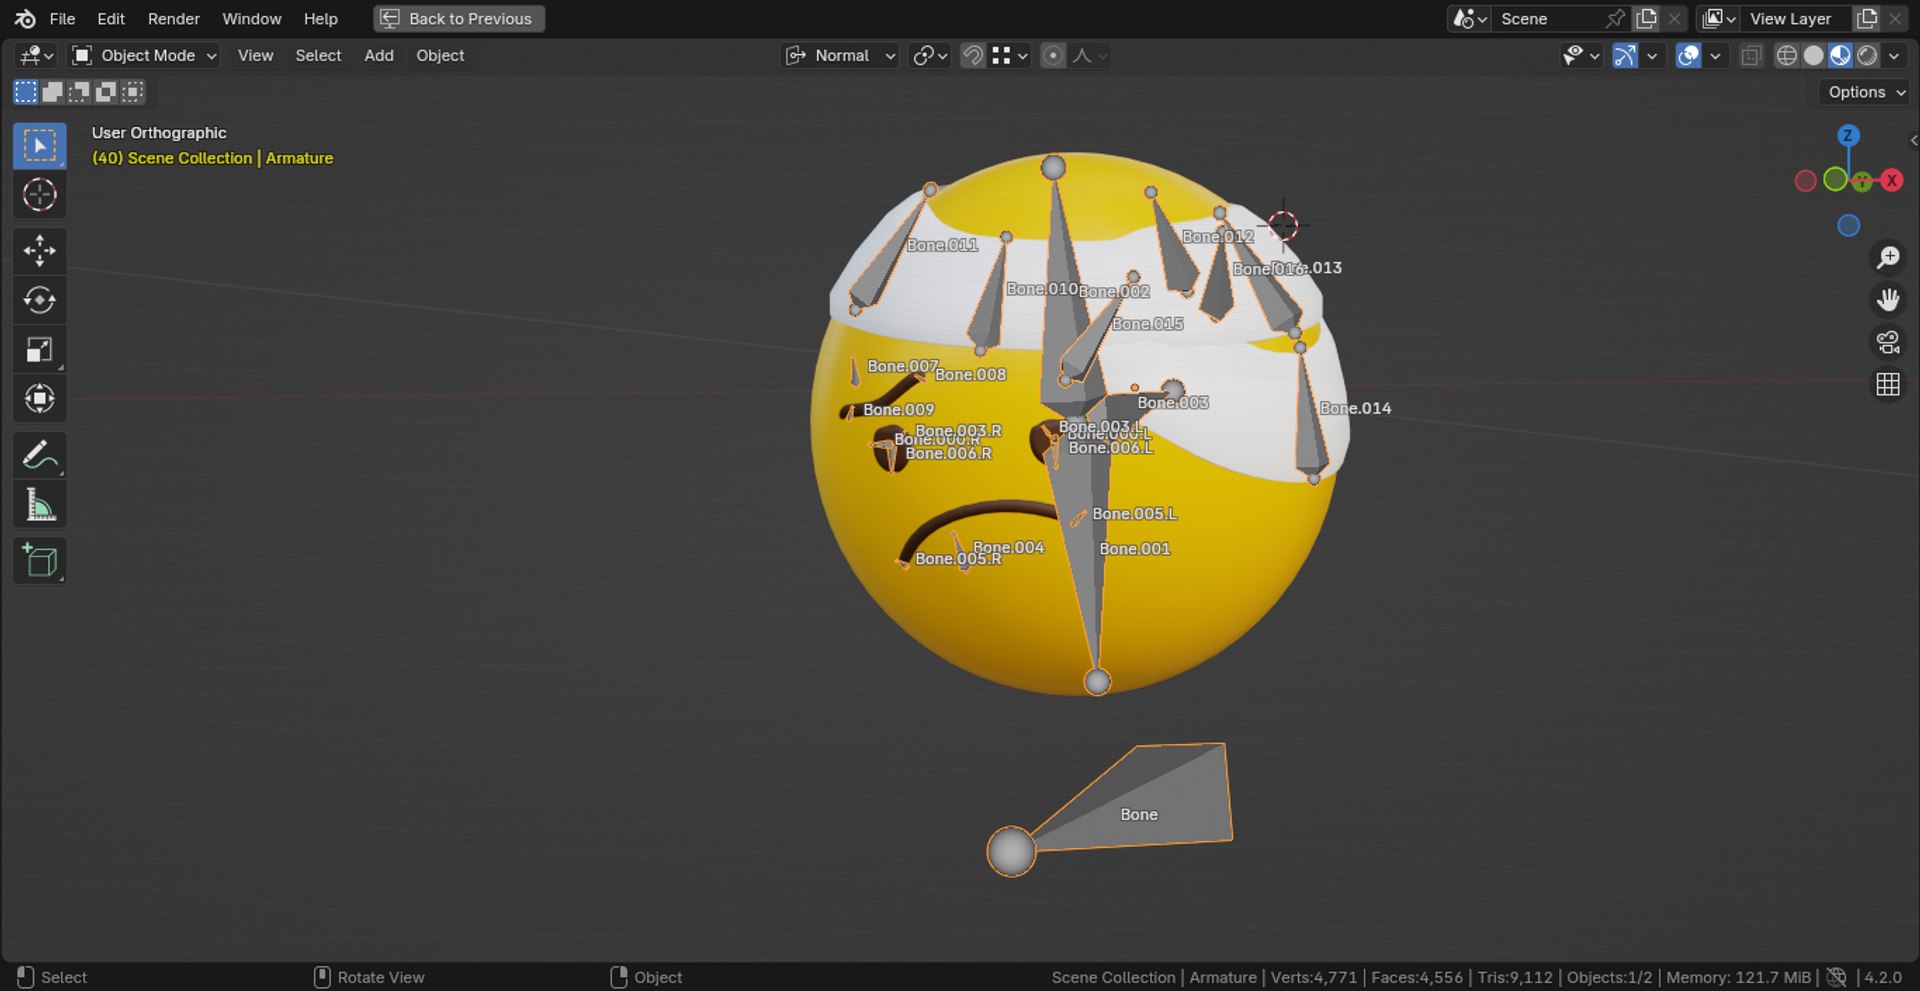
Task: Click the pan view hand icon
Action: 1888,300
